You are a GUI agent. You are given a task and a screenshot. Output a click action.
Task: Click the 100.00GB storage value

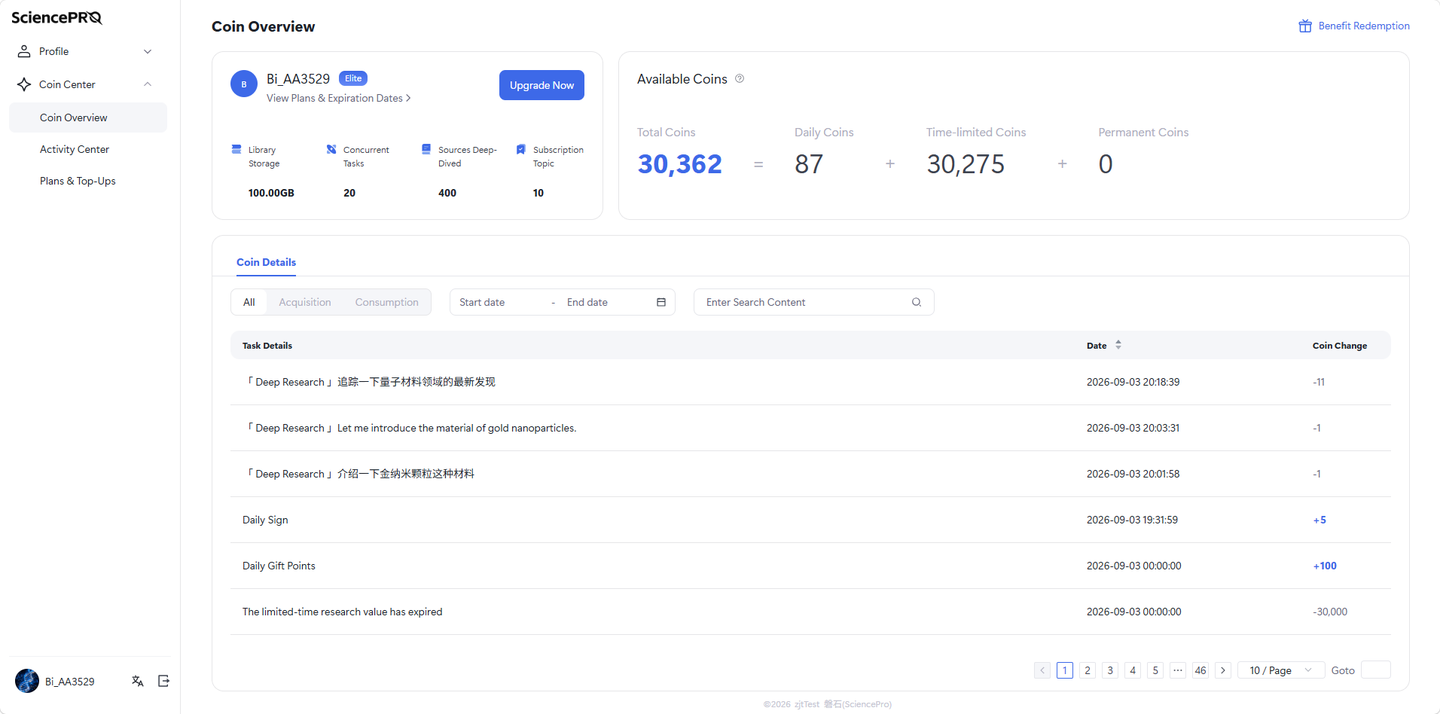271,193
